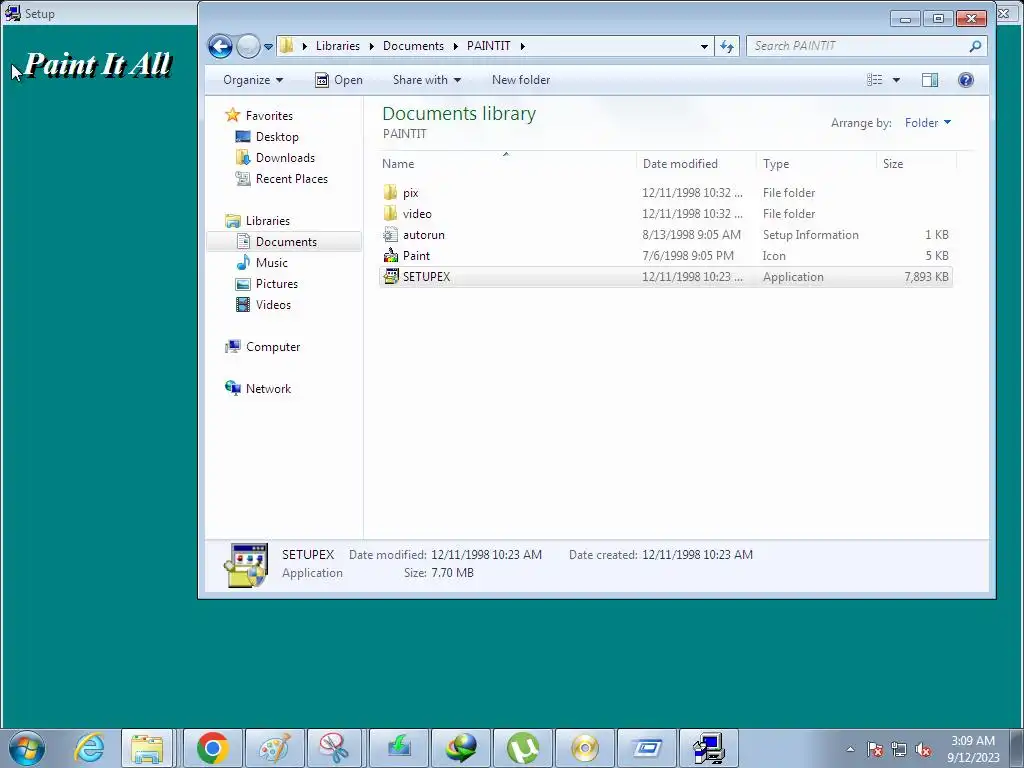
Task: Expand the arrow after Libraries breadcrumb
Action: tap(372, 46)
